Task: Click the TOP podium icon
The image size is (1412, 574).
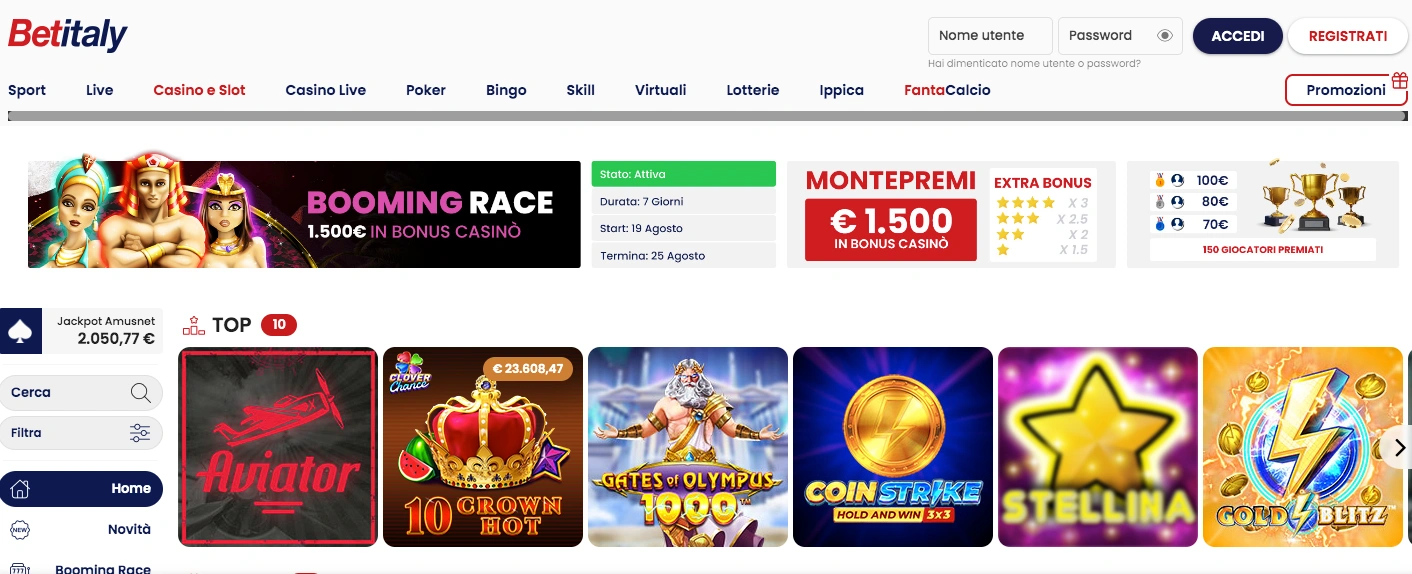Action: (193, 325)
